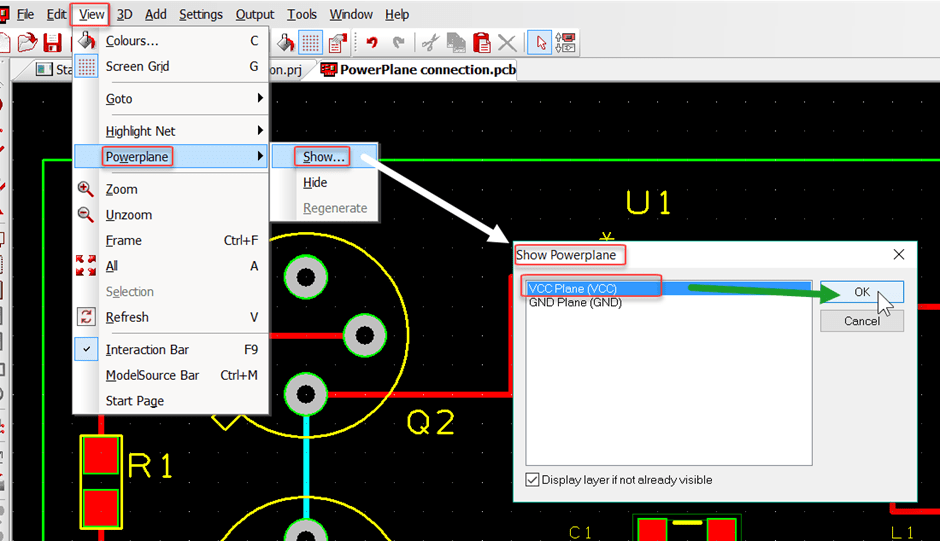Open the Edit menu
Screen dimensions: 940x541
tap(56, 14)
